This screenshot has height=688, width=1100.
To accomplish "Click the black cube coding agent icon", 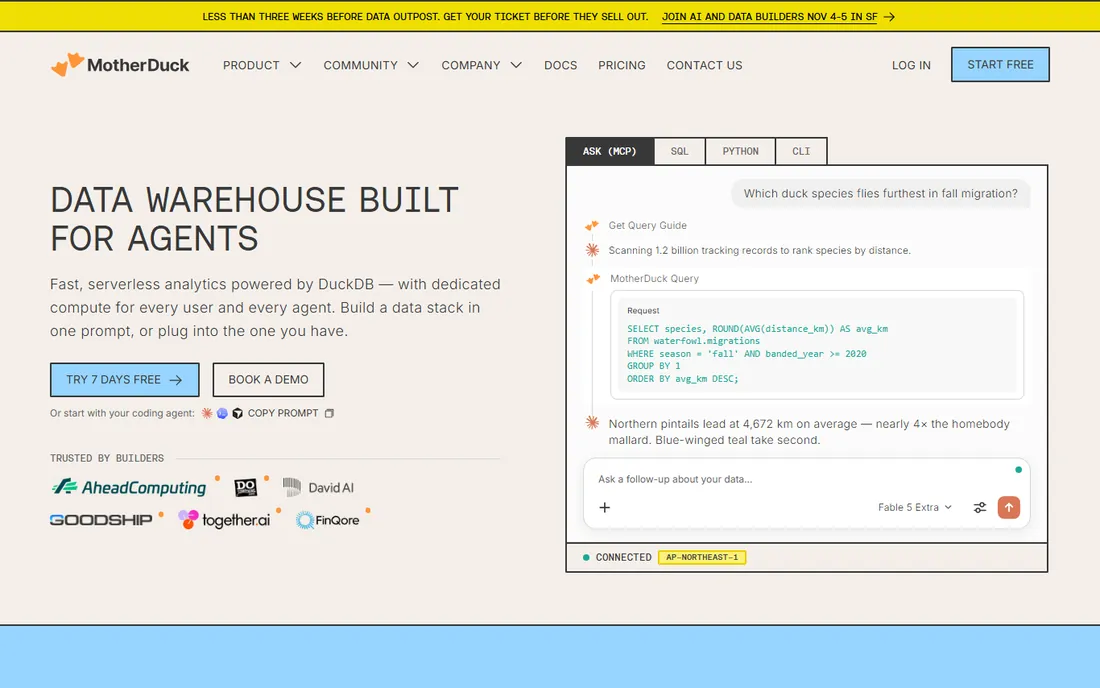I will tap(238, 413).
